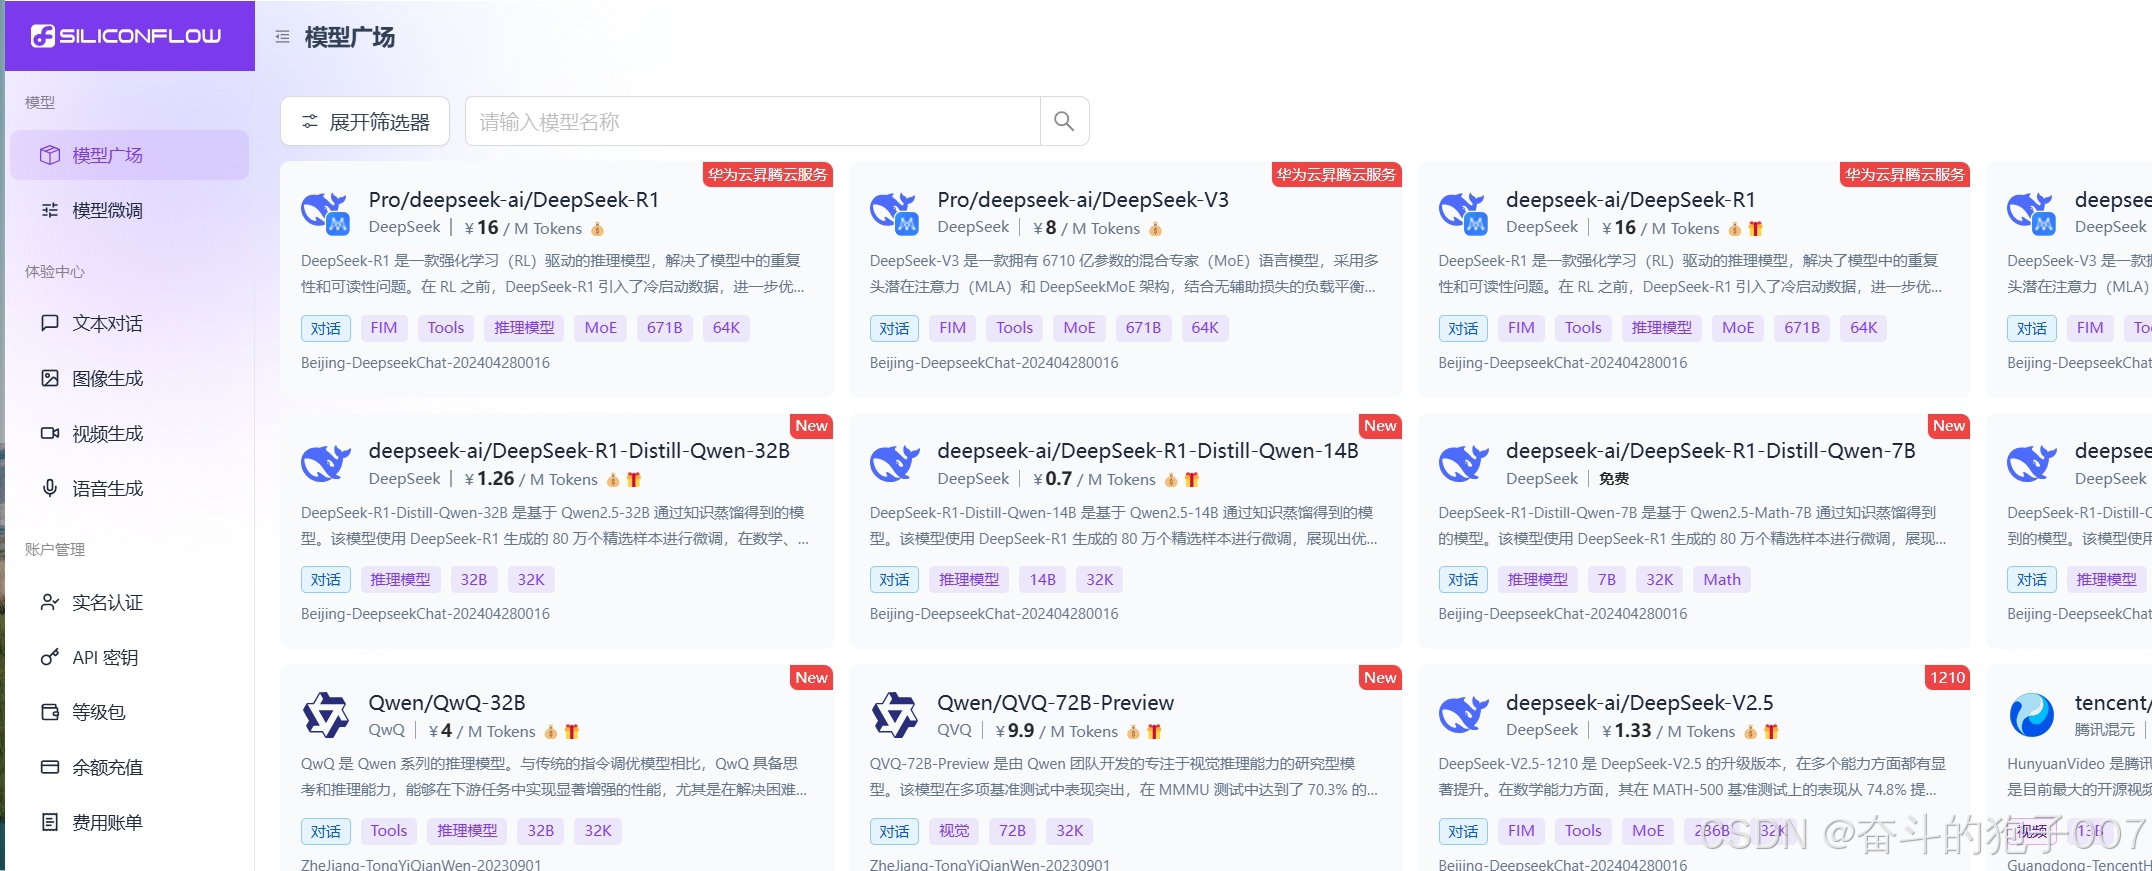Click the whale logo on R1-Distill-Qwen-14B card
Screen dimensions: 2152x871
(x=894, y=463)
